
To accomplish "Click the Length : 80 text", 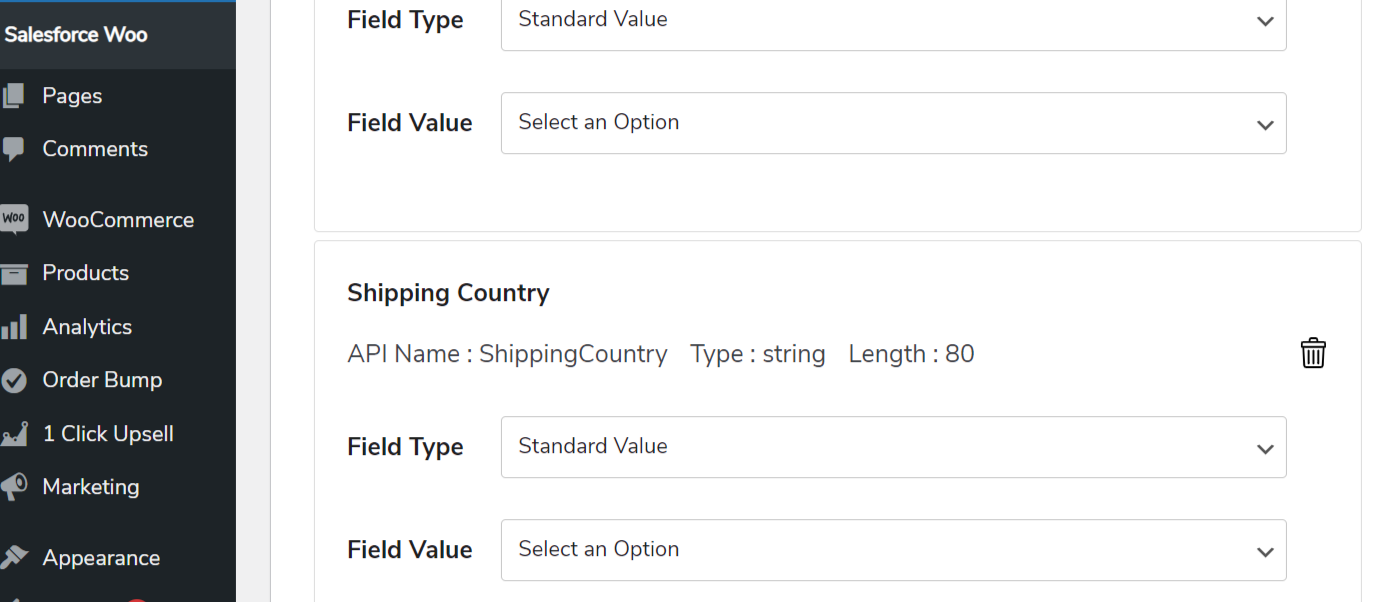I will coord(911,354).
